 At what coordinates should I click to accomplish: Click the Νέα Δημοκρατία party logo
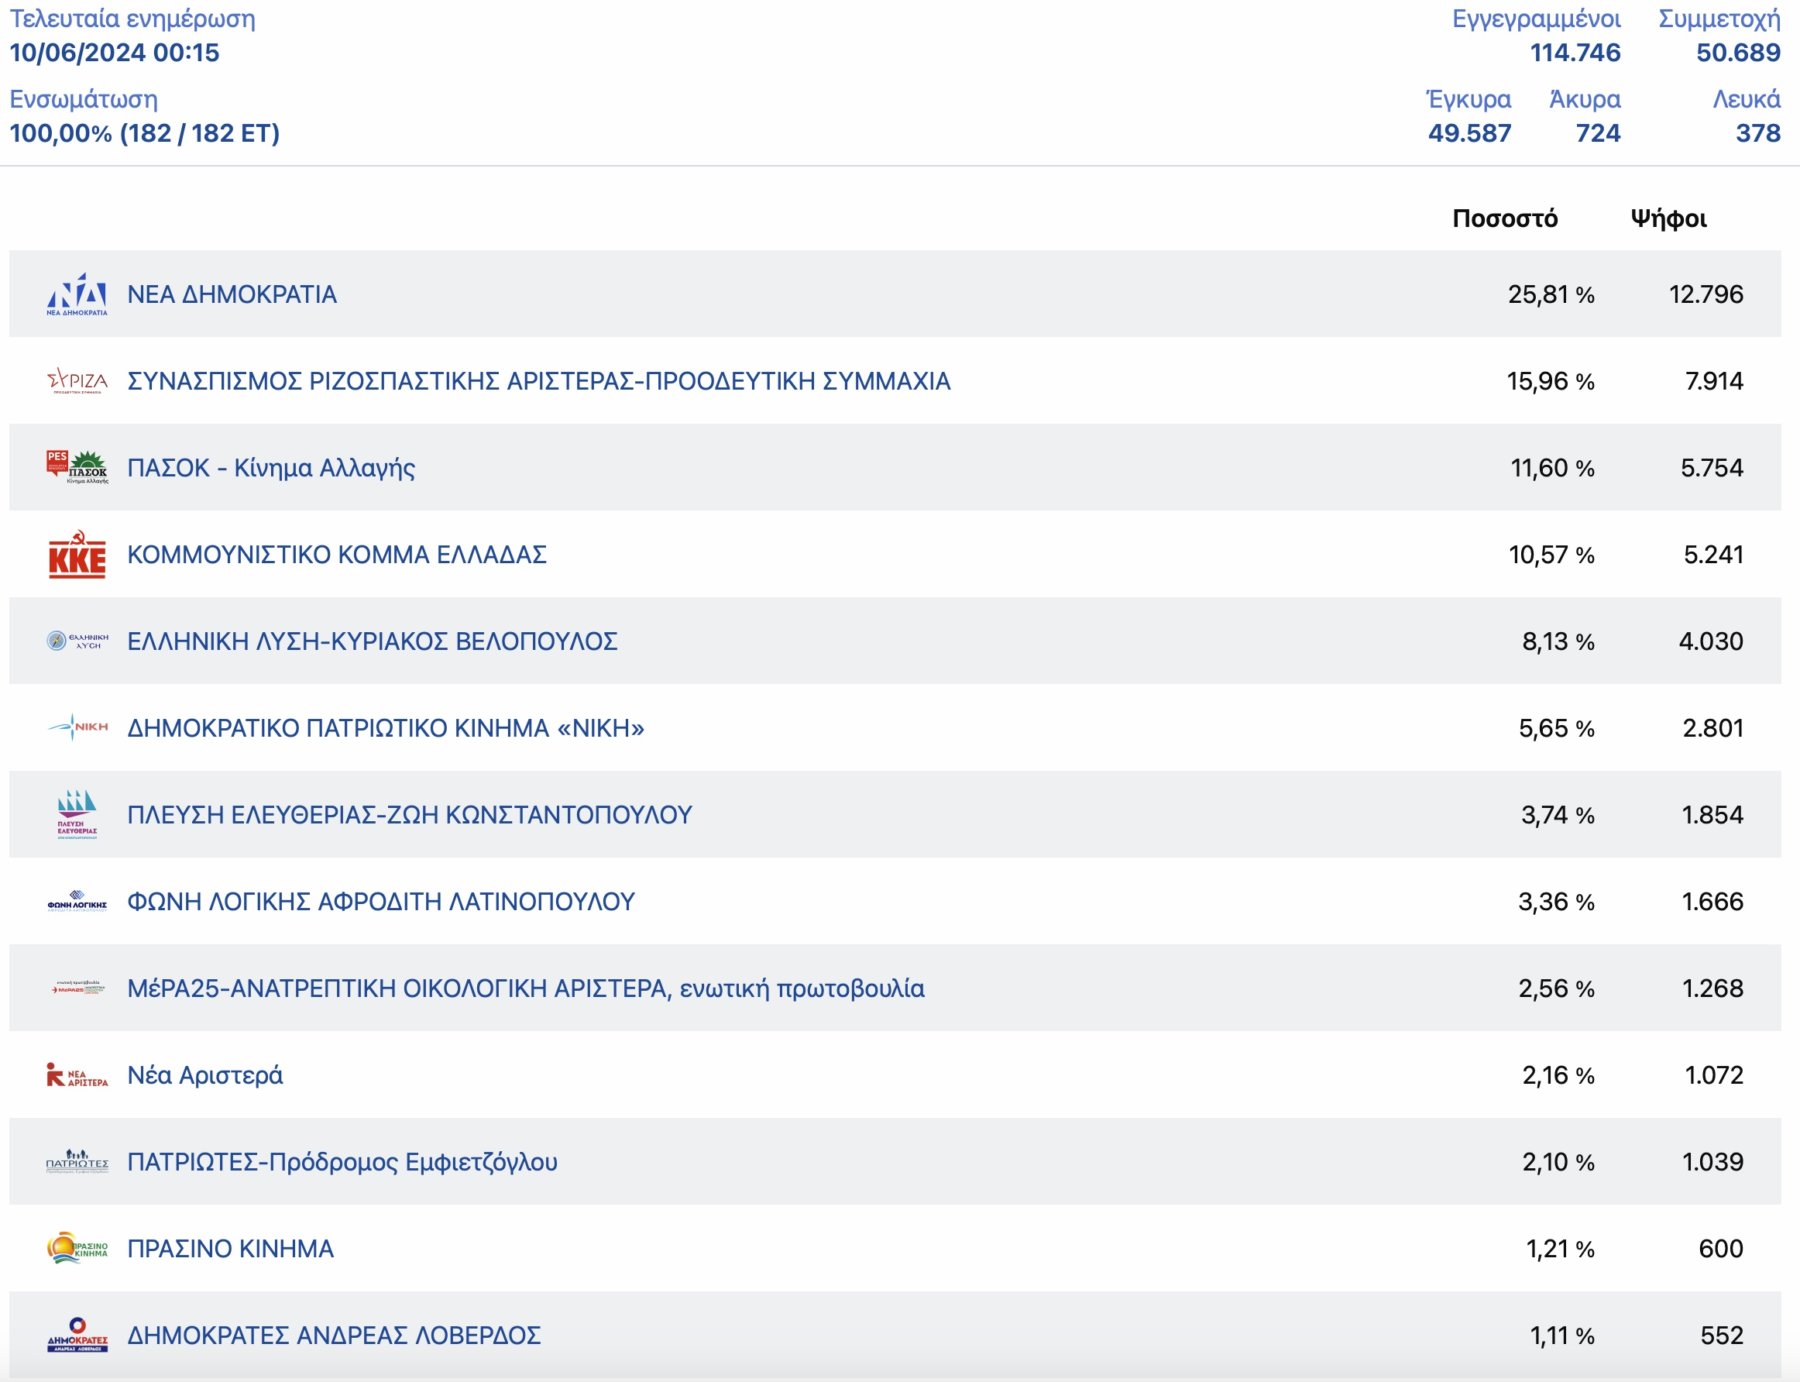[77, 294]
